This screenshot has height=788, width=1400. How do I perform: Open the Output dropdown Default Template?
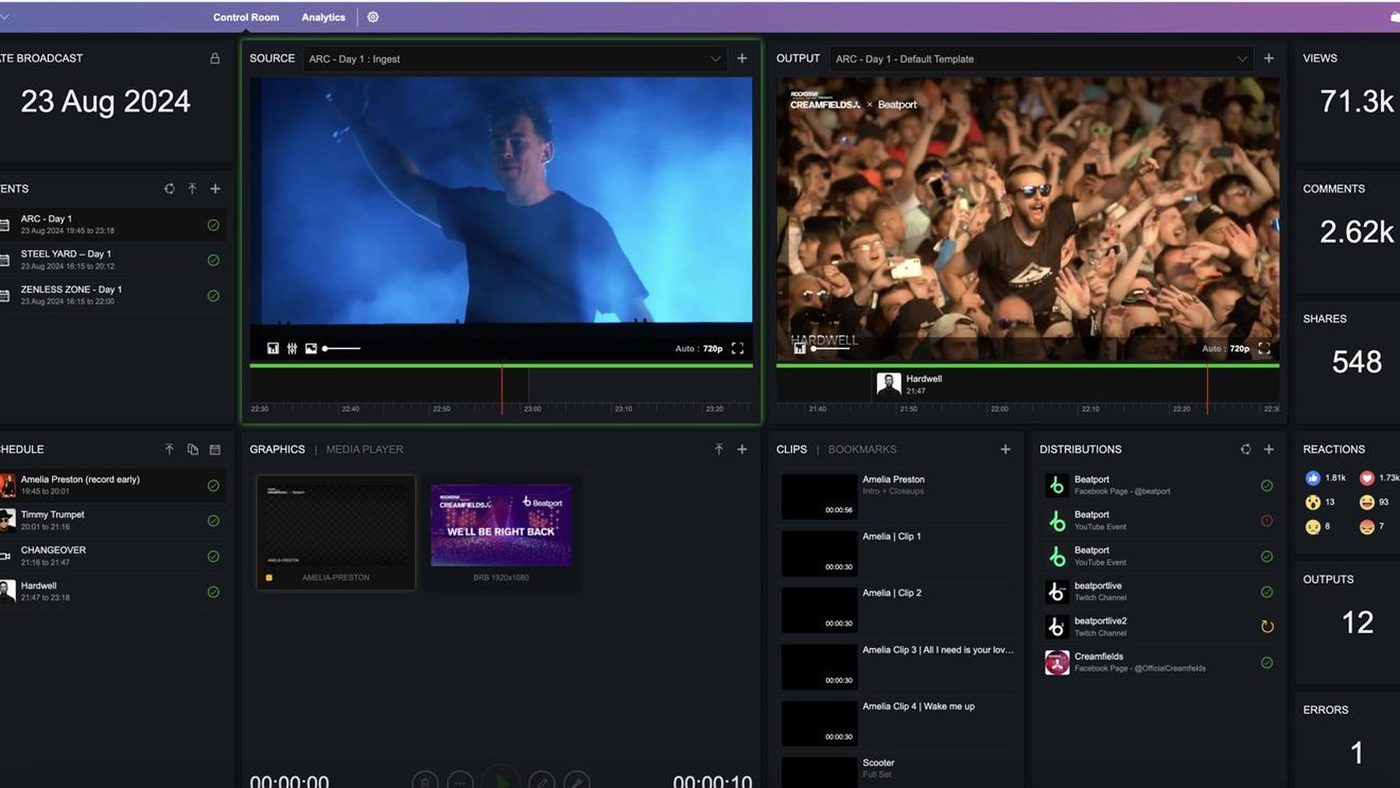[1041, 59]
